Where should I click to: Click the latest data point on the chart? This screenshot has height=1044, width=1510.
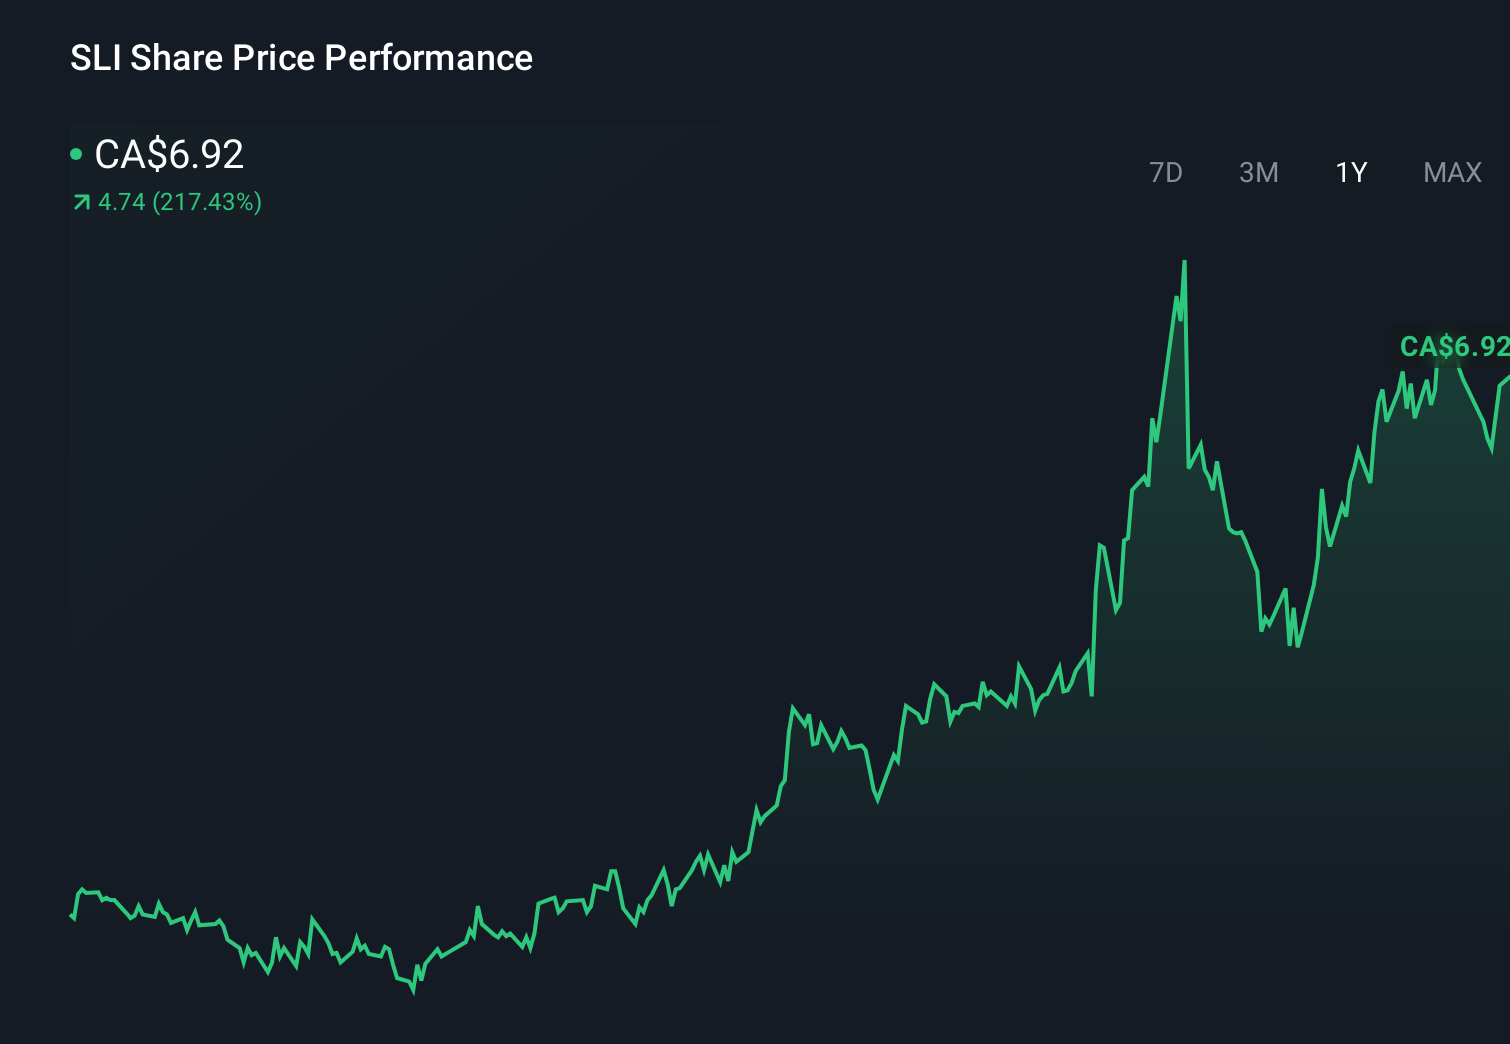point(1505,380)
